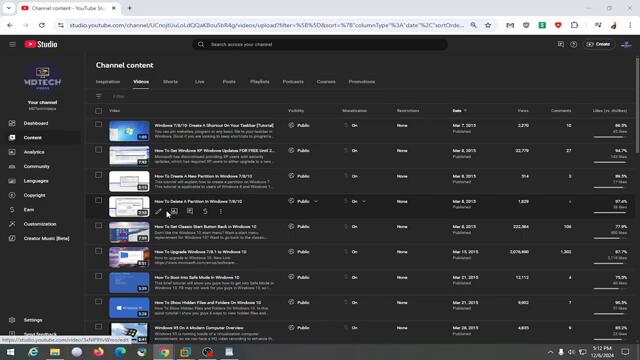Switch to the Podcasts tab
Screen dimensions: 640x360
(293, 82)
